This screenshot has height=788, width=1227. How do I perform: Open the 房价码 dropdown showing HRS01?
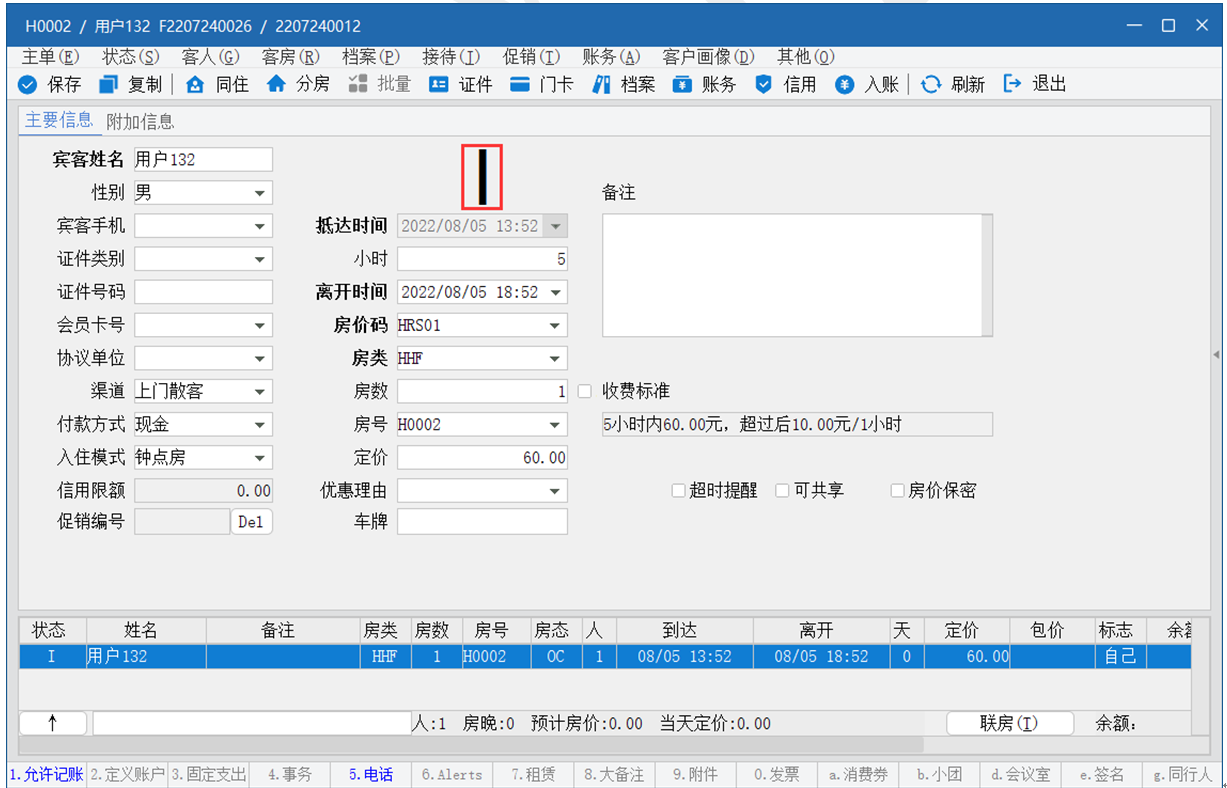tap(555, 326)
